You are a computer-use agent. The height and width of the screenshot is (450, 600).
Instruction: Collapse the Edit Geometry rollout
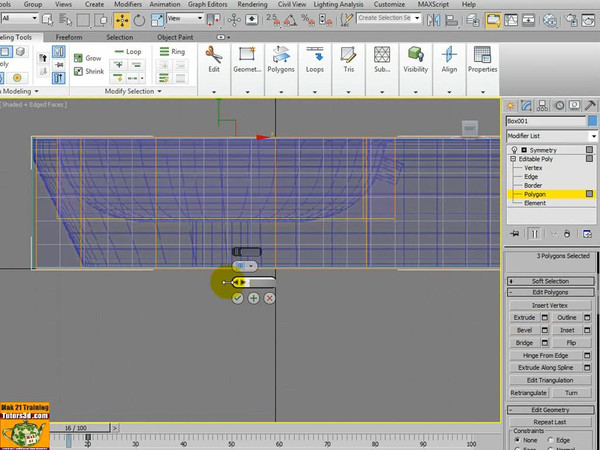550,410
